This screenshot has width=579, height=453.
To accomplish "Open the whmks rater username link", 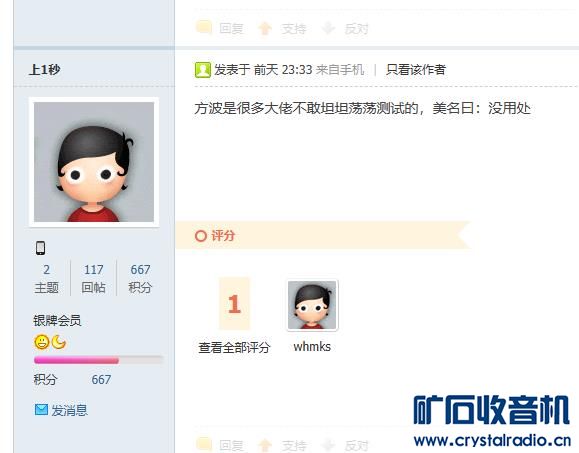I will pyautogui.click(x=312, y=347).
